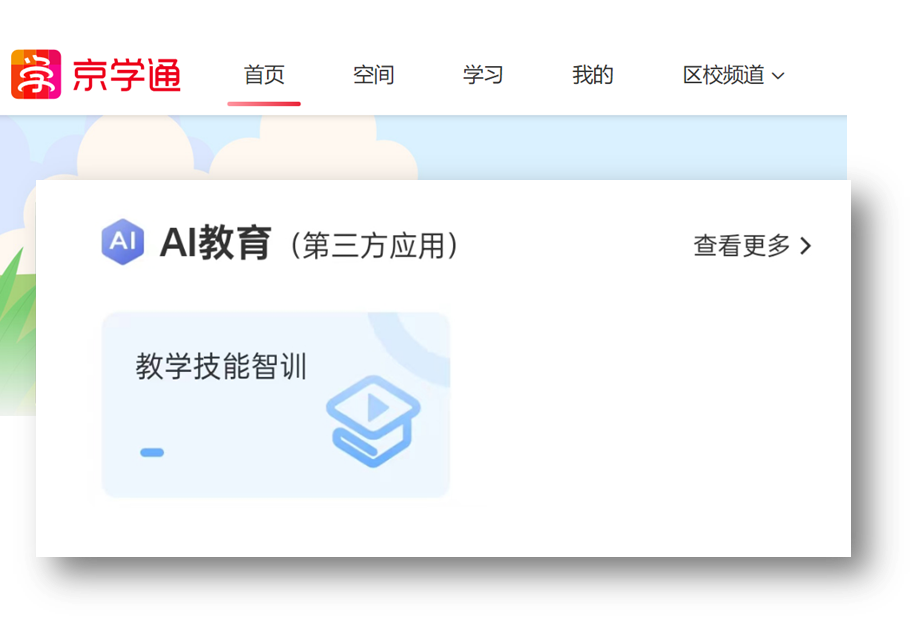The width and height of the screenshot is (916, 622).
Task: Go to the 首页 tab
Action: tap(264, 75)
